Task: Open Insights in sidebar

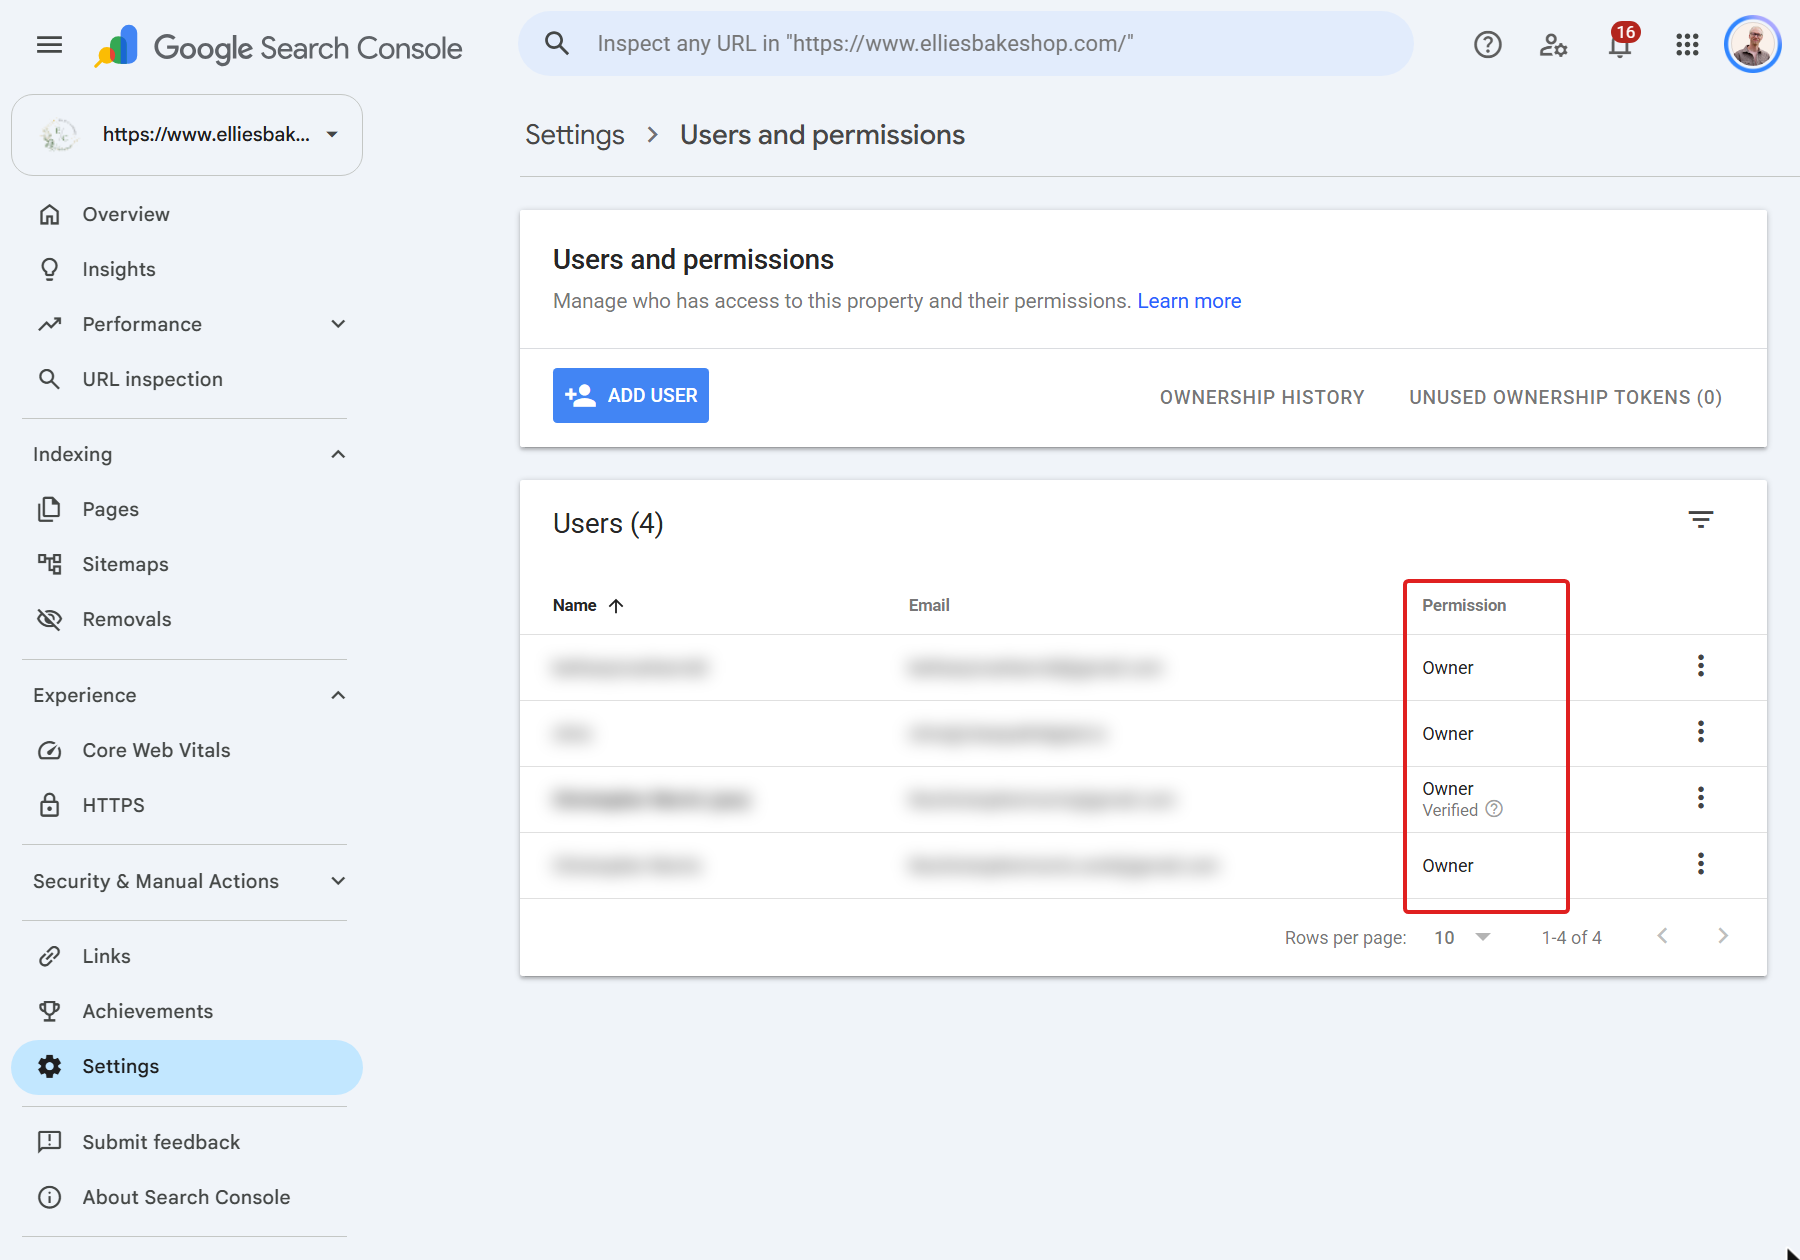Action: 187,269
